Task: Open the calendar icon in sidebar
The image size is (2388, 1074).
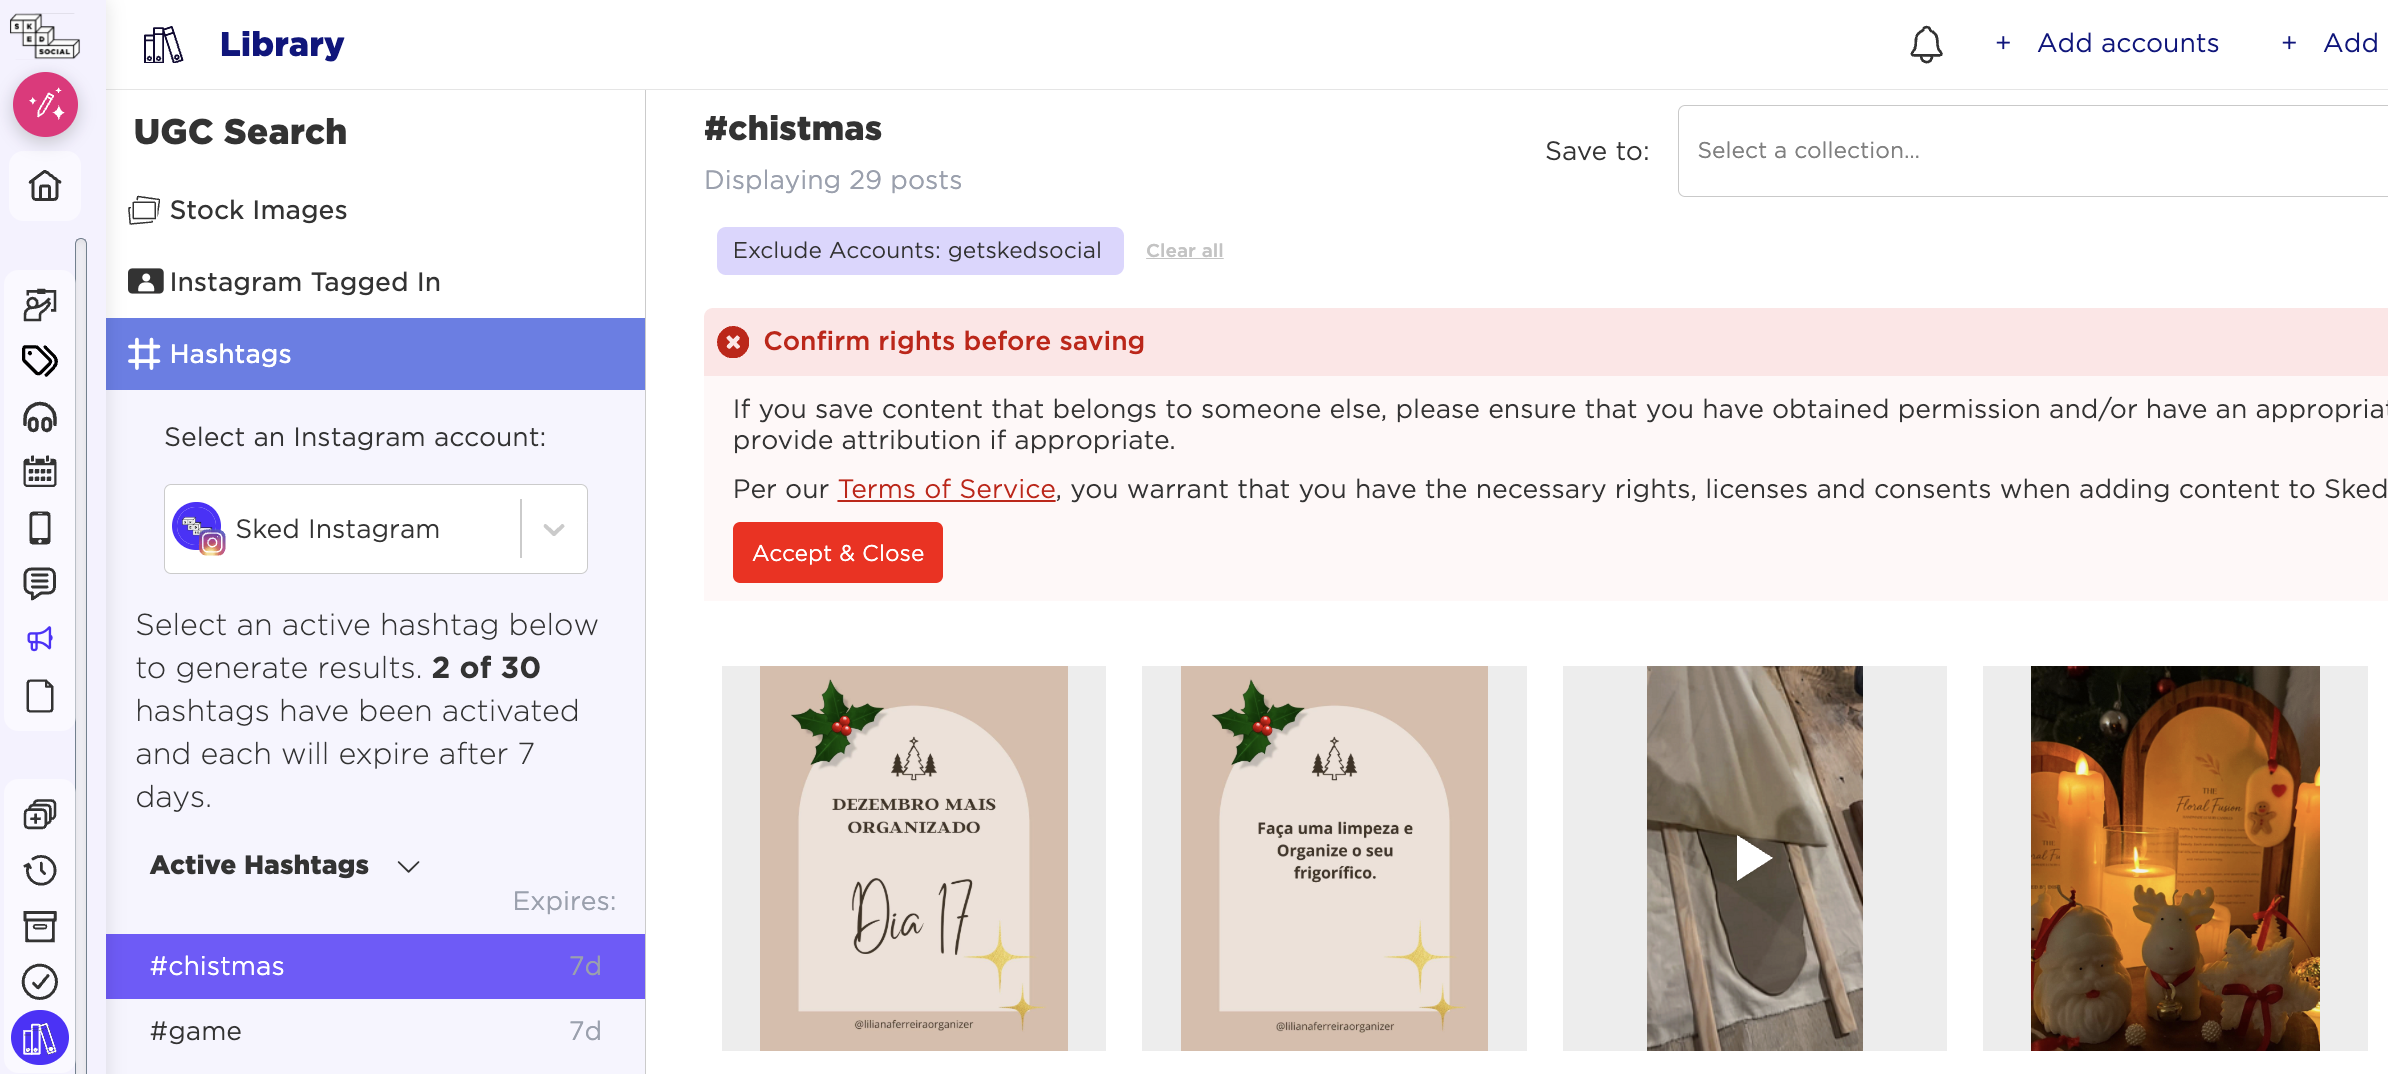Action: [40, 472]
